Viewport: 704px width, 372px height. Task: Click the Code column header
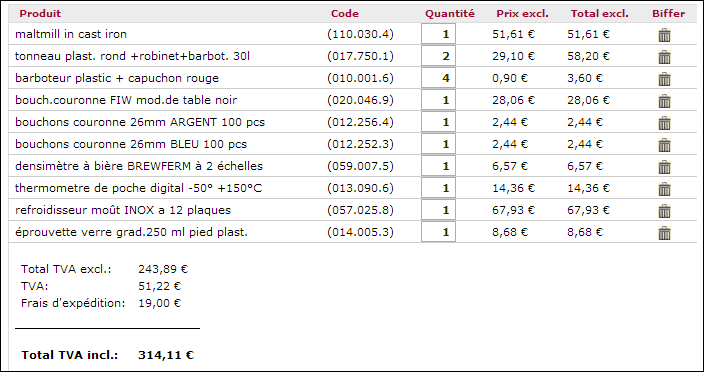tap(345, 13)
